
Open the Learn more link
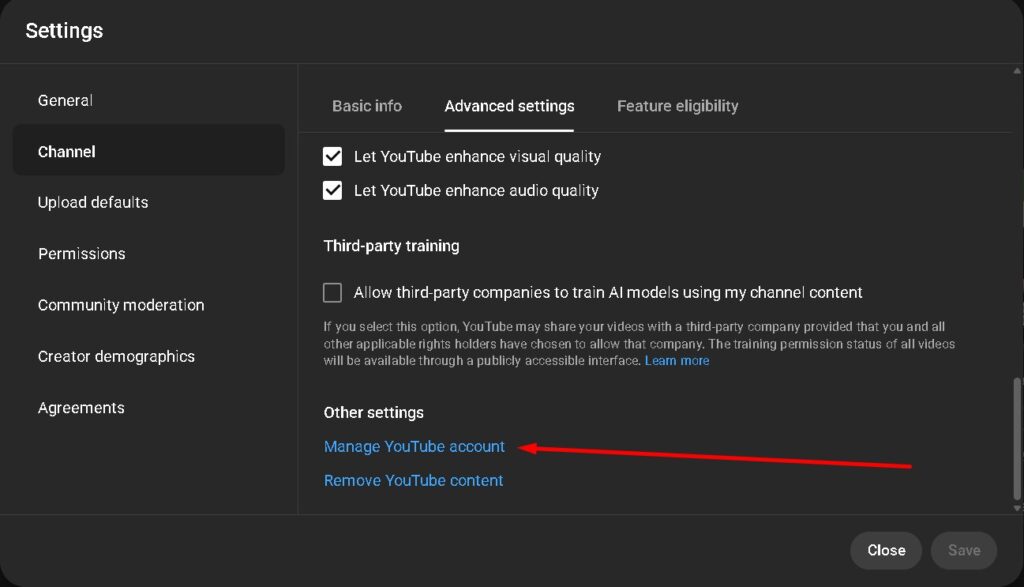click(x=677, y=361)
